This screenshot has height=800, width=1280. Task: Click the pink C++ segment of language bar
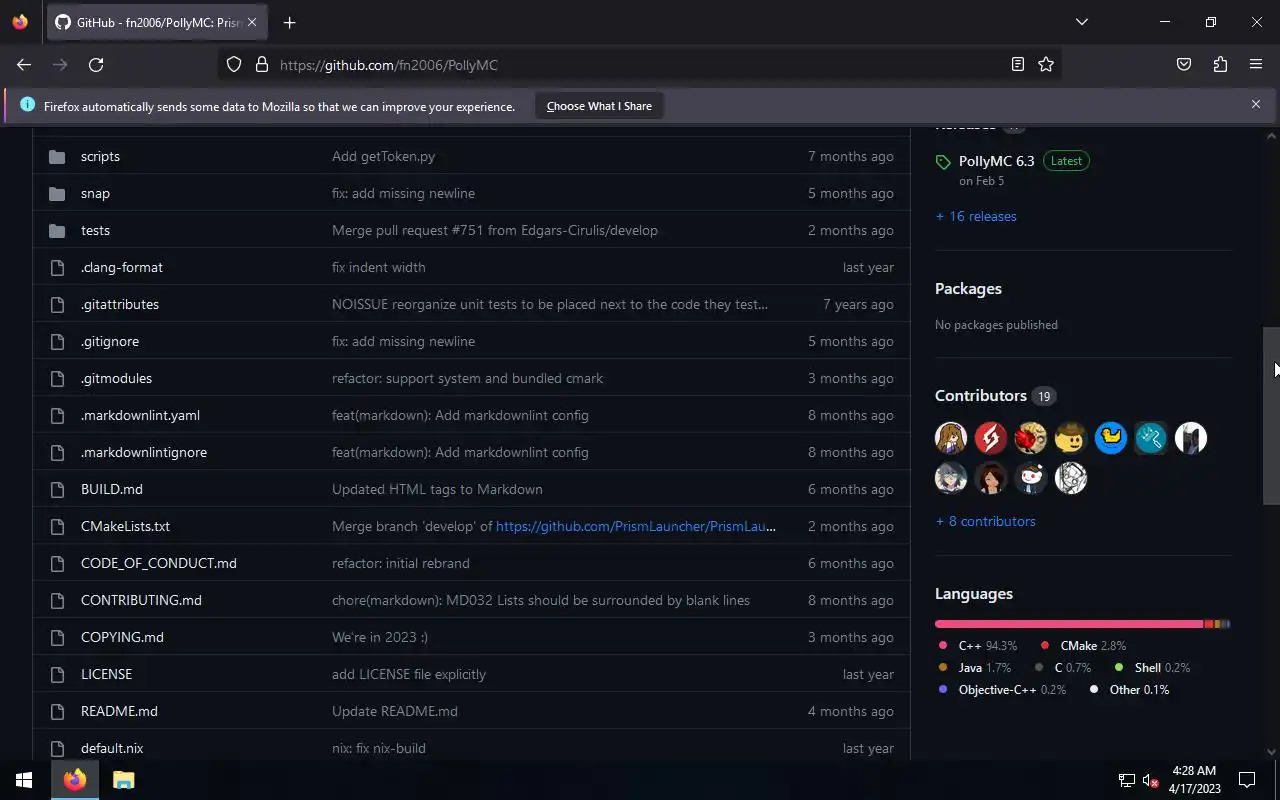1068,624
